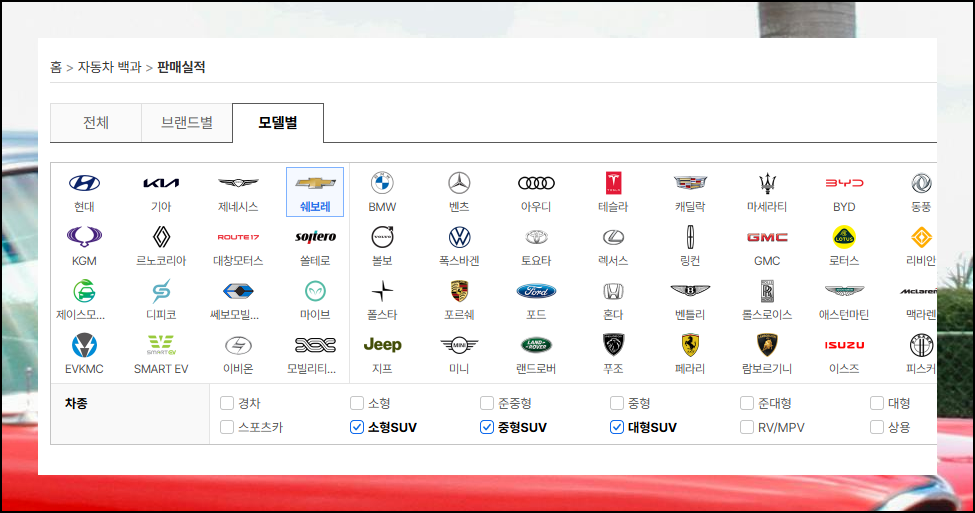
Task: Select the Kia (기아) brand logo
Action: 161,183
